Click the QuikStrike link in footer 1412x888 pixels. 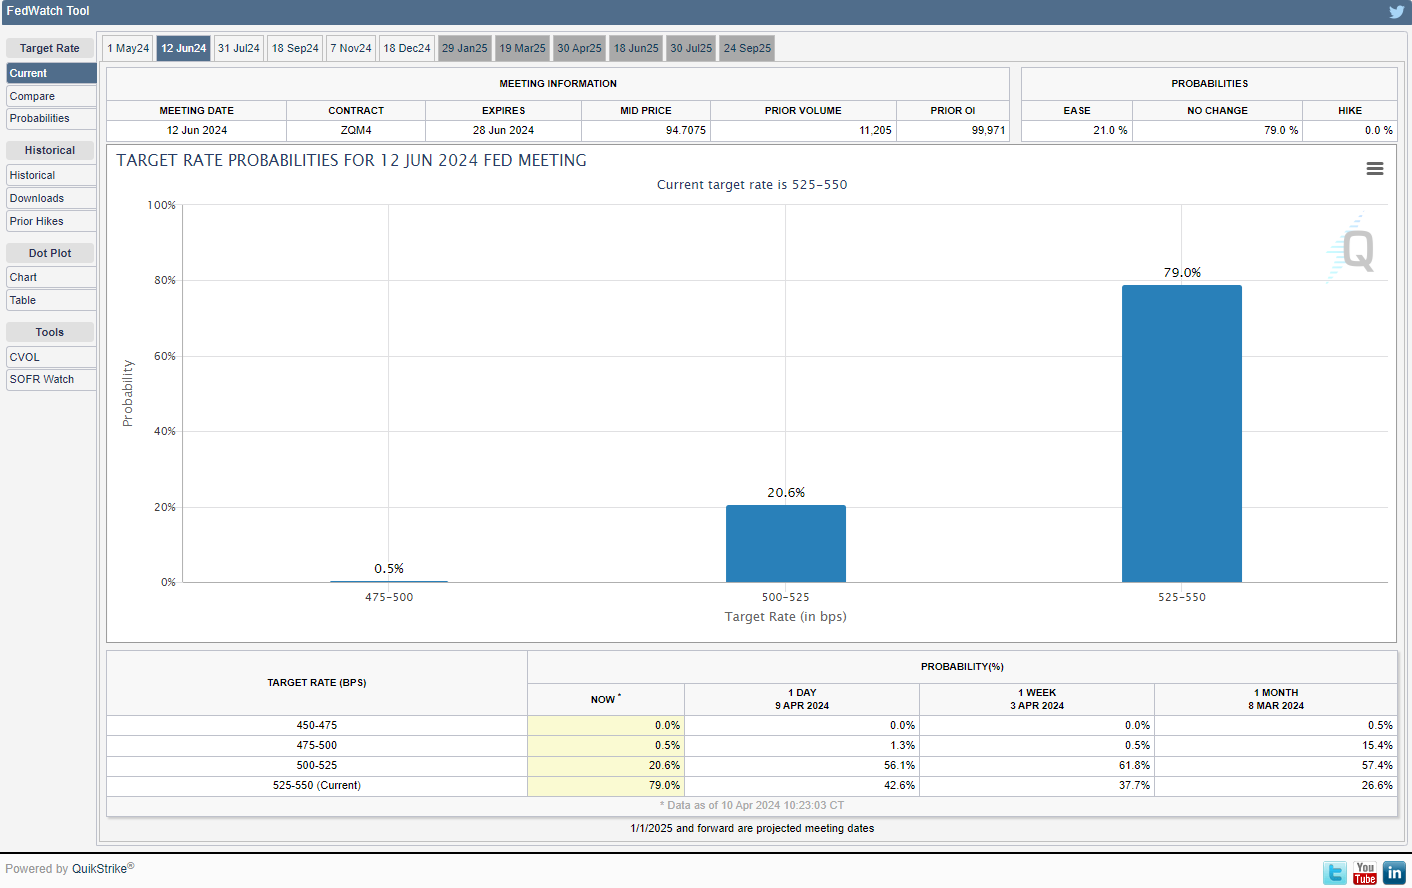pyautogui.click(x=99, y=869)
